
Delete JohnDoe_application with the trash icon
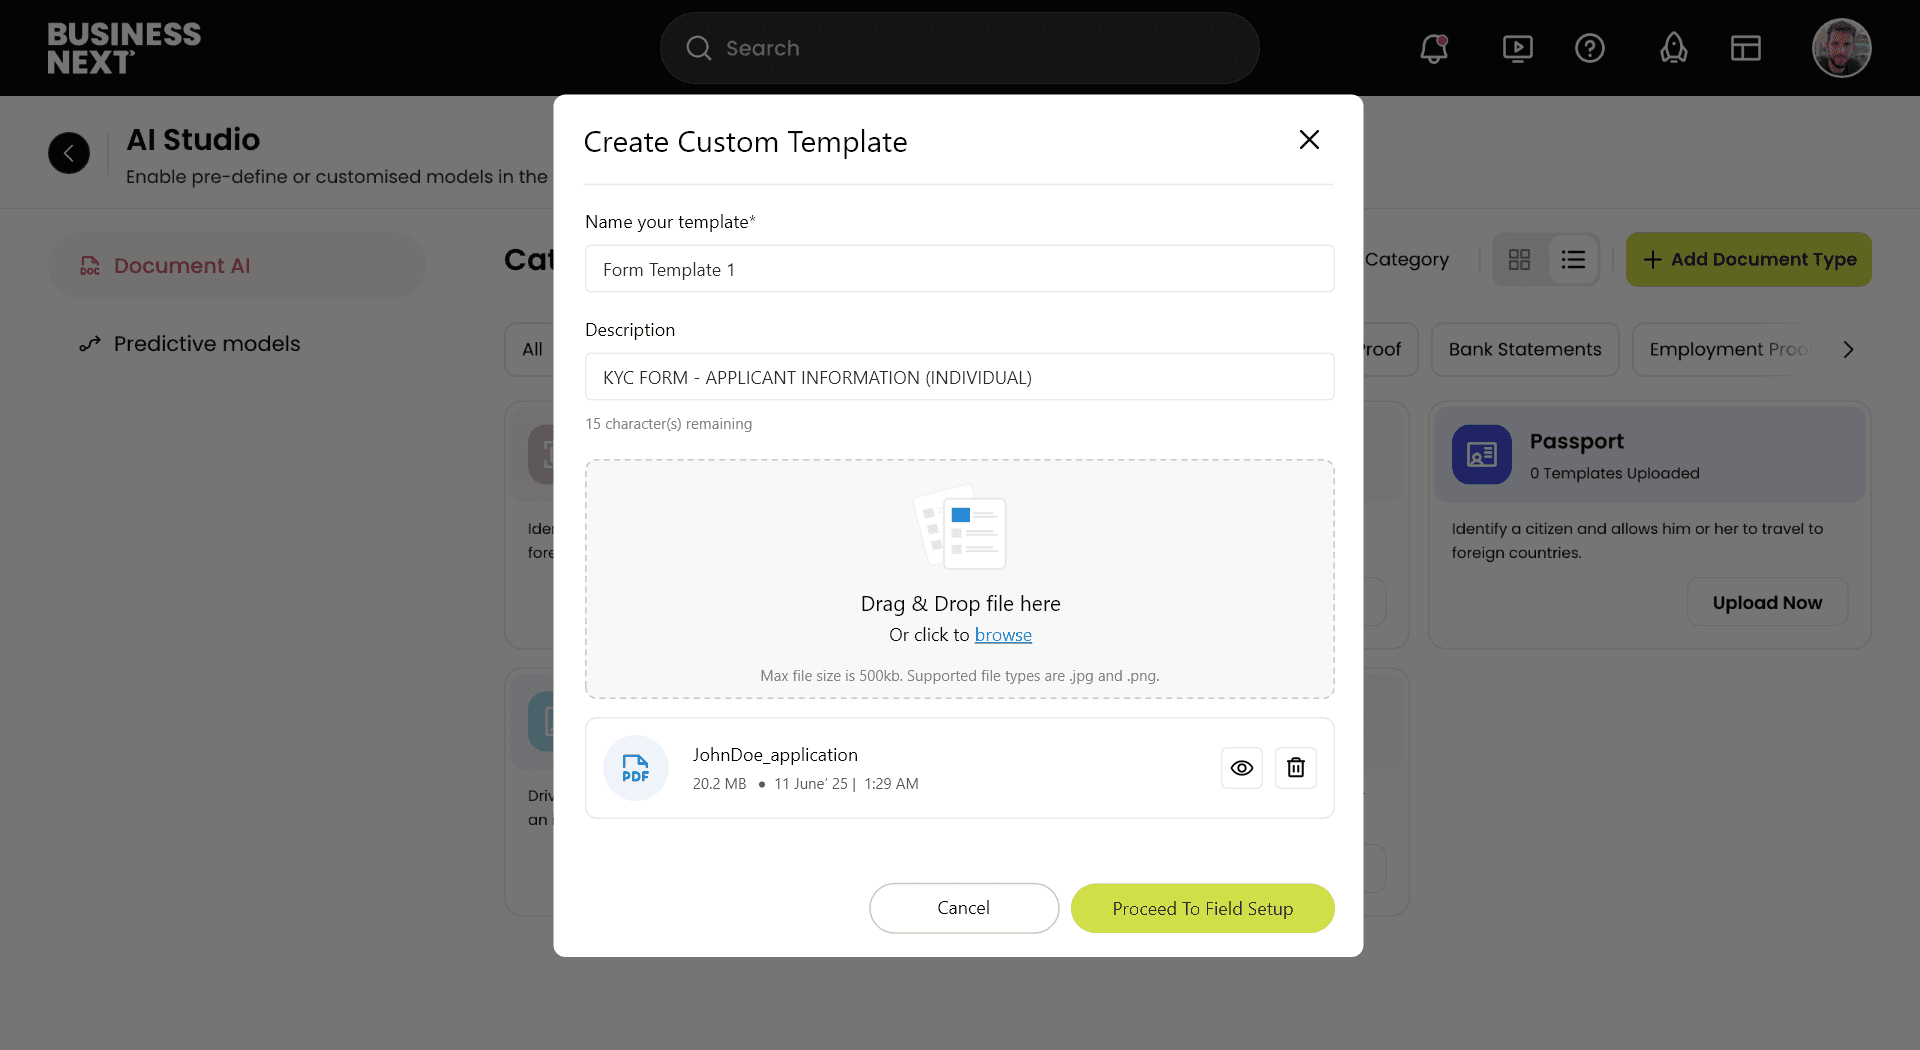tap(1295, 768)
